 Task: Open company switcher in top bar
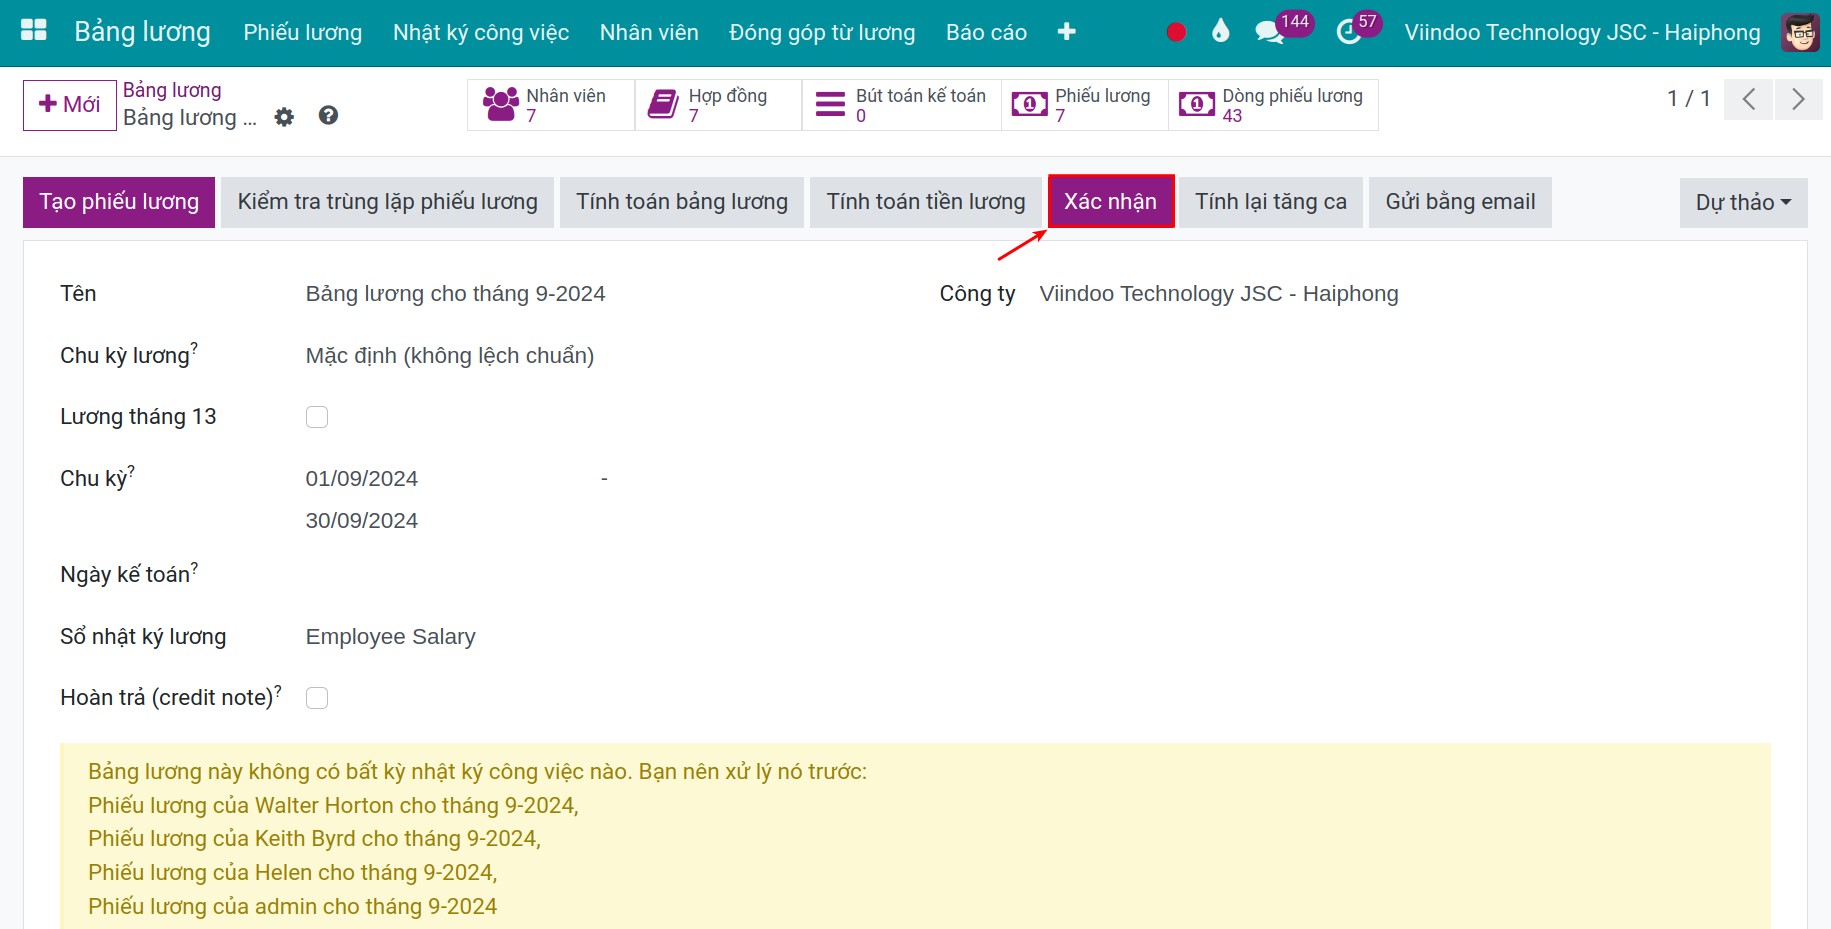click(1582, 32)
